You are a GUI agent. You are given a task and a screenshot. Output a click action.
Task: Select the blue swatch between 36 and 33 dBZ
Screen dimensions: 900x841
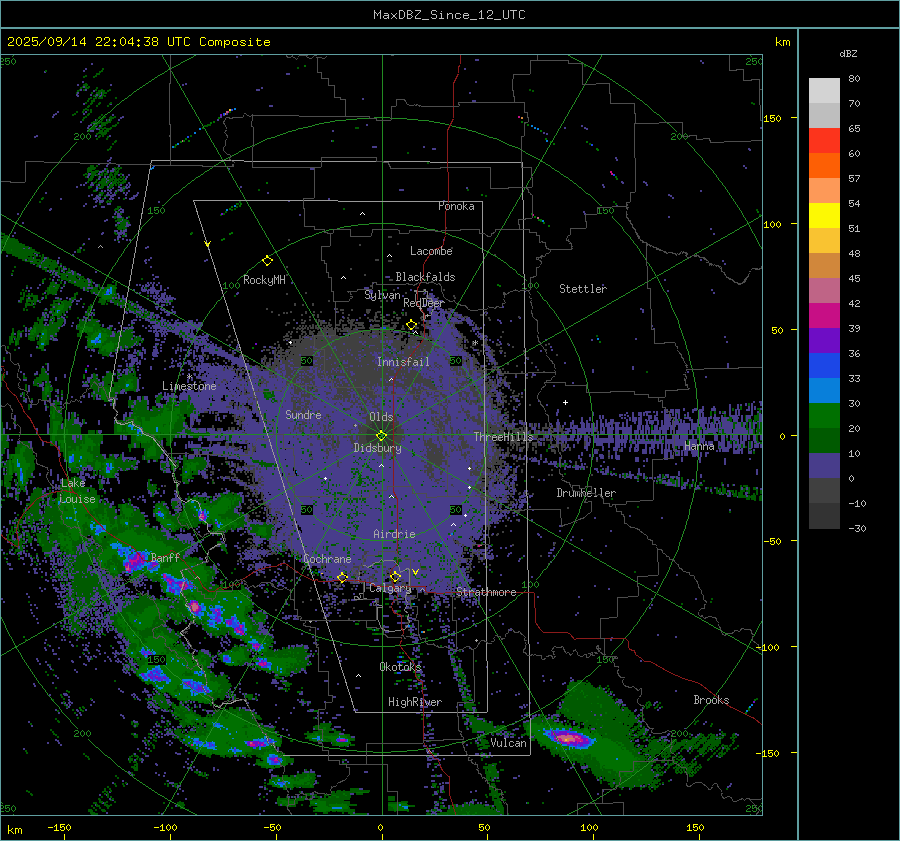click(824, 366)
